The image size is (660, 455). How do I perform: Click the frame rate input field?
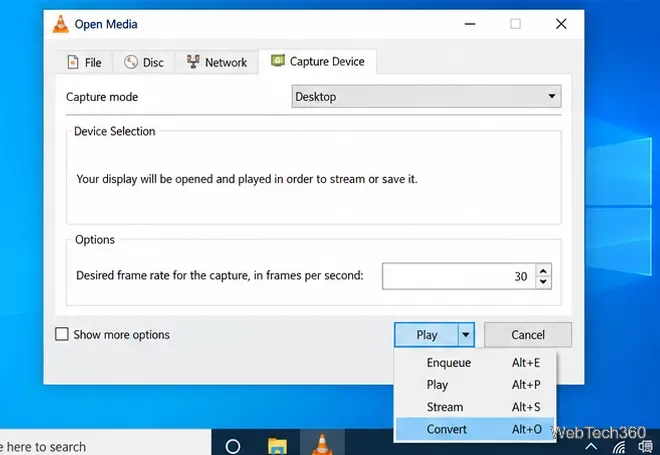[x=459, y=276]
